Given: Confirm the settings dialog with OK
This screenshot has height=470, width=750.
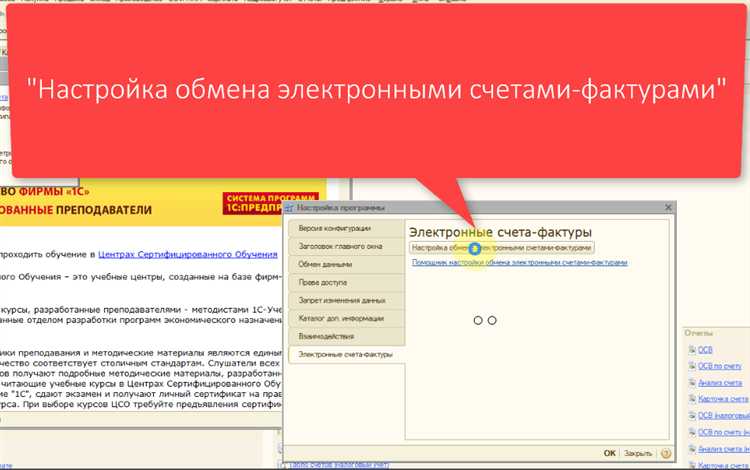Looking at the screenshot, I should [x=609, y=453].
